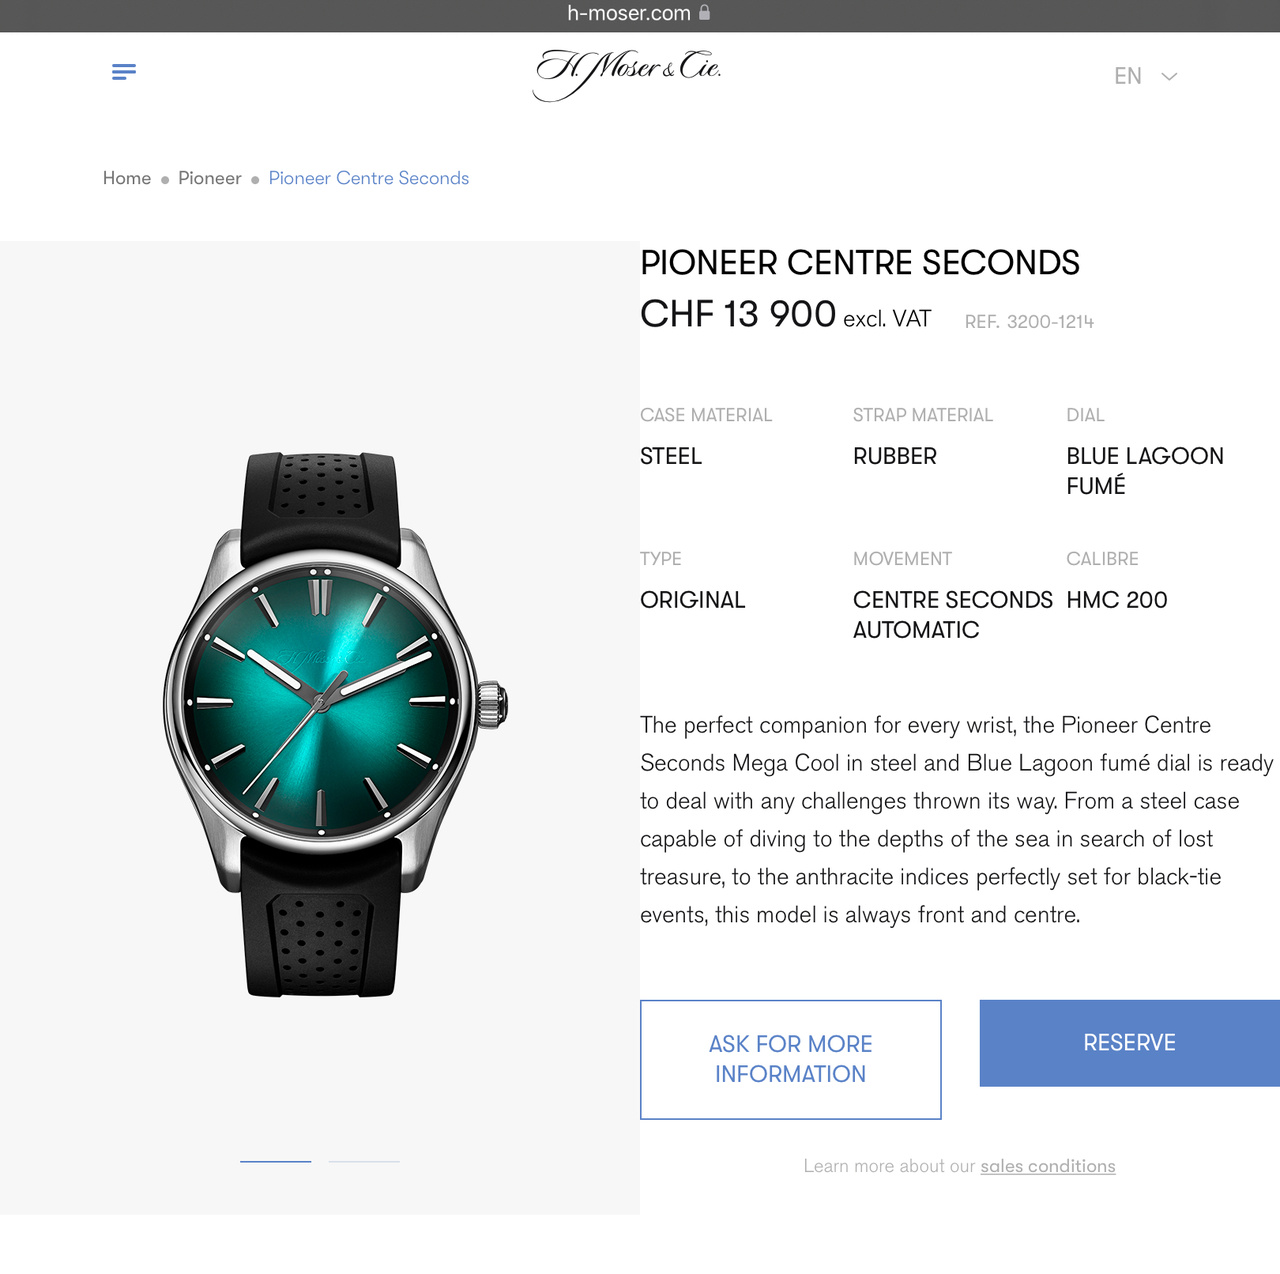The image size is (1280, 1274).
Task: Open the hamburger menu icon
Action: point(124,72)
